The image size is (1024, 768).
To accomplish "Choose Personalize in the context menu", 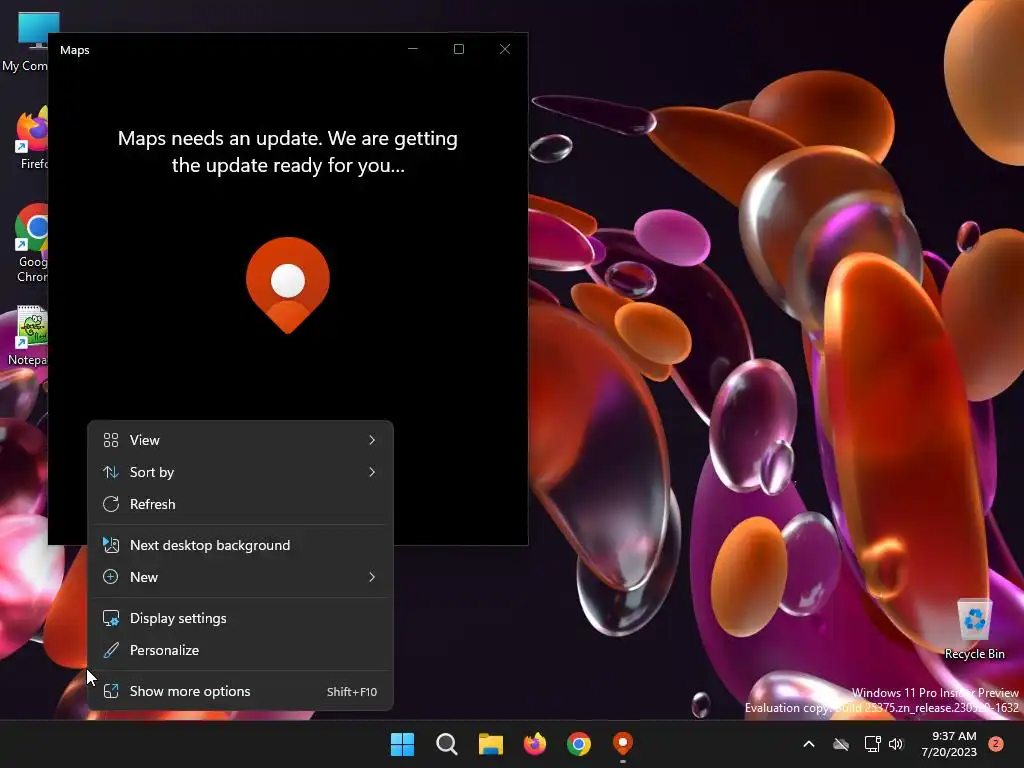I will (240, 650).
